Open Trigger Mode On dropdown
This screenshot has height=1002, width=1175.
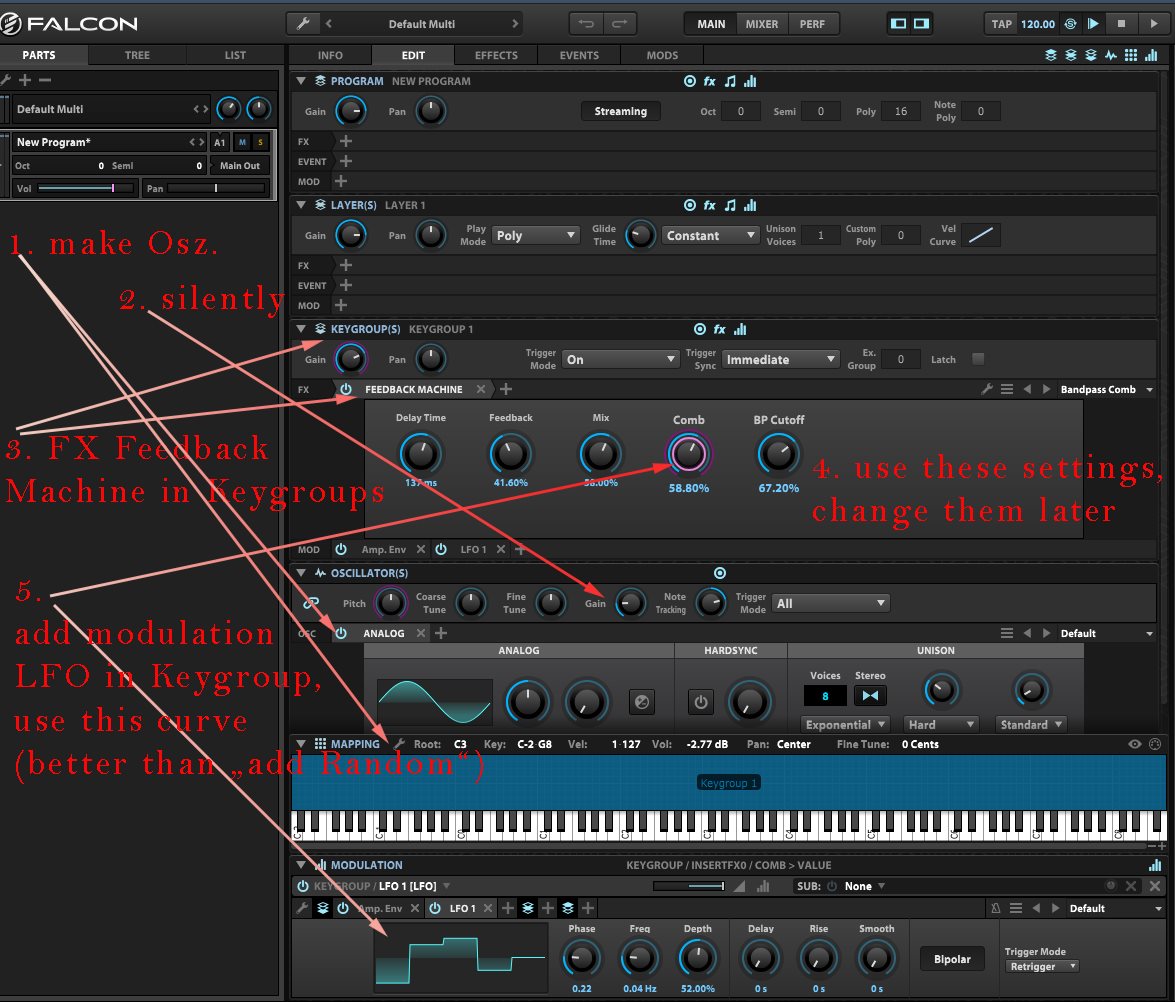(x=620, y=359)
